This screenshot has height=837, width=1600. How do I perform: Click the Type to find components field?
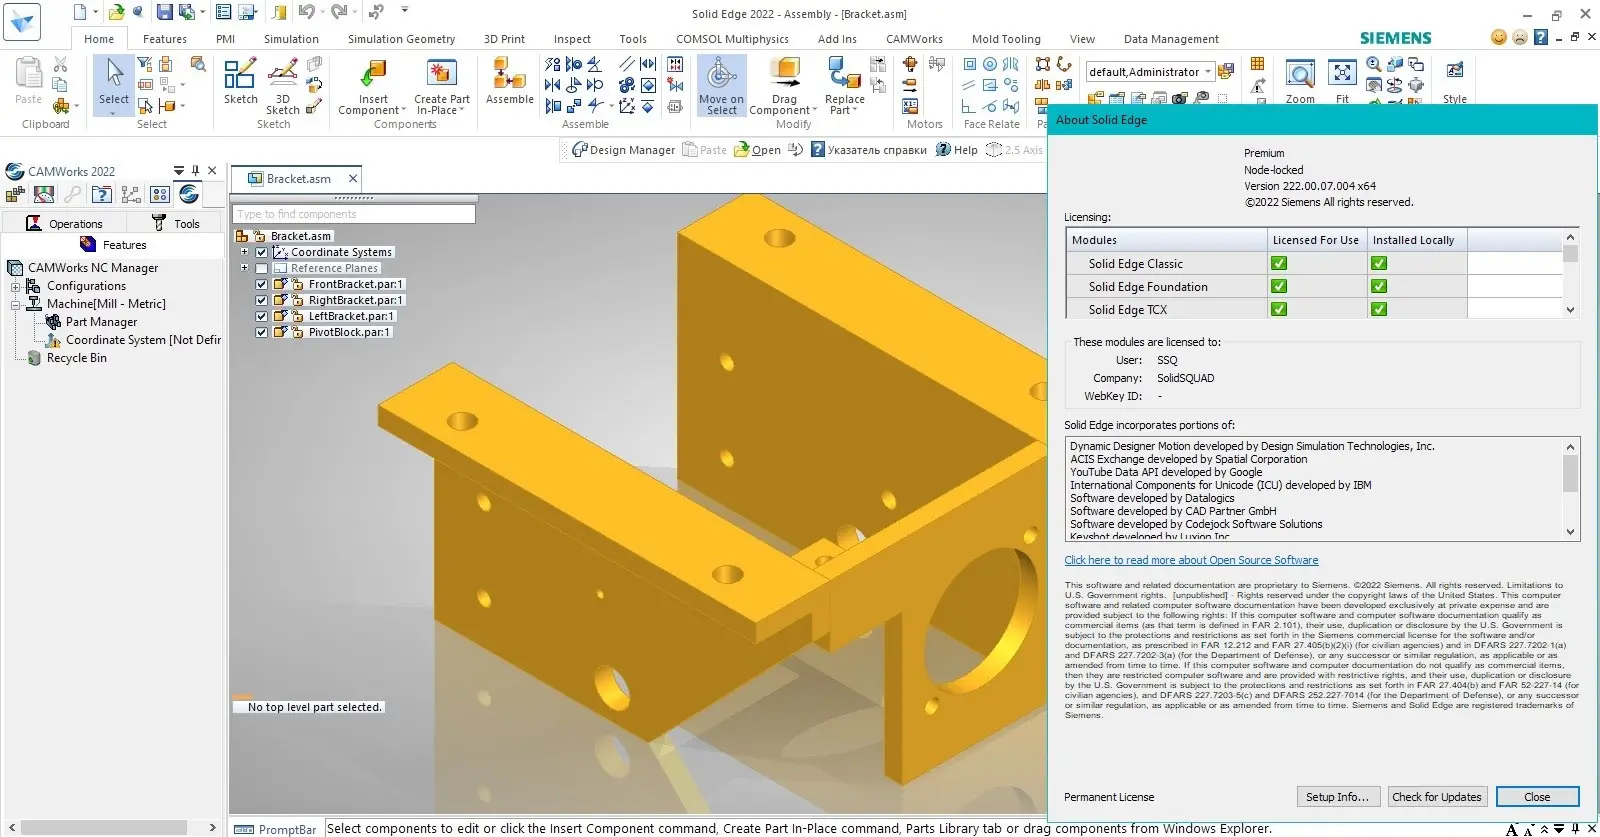[354, 214]
